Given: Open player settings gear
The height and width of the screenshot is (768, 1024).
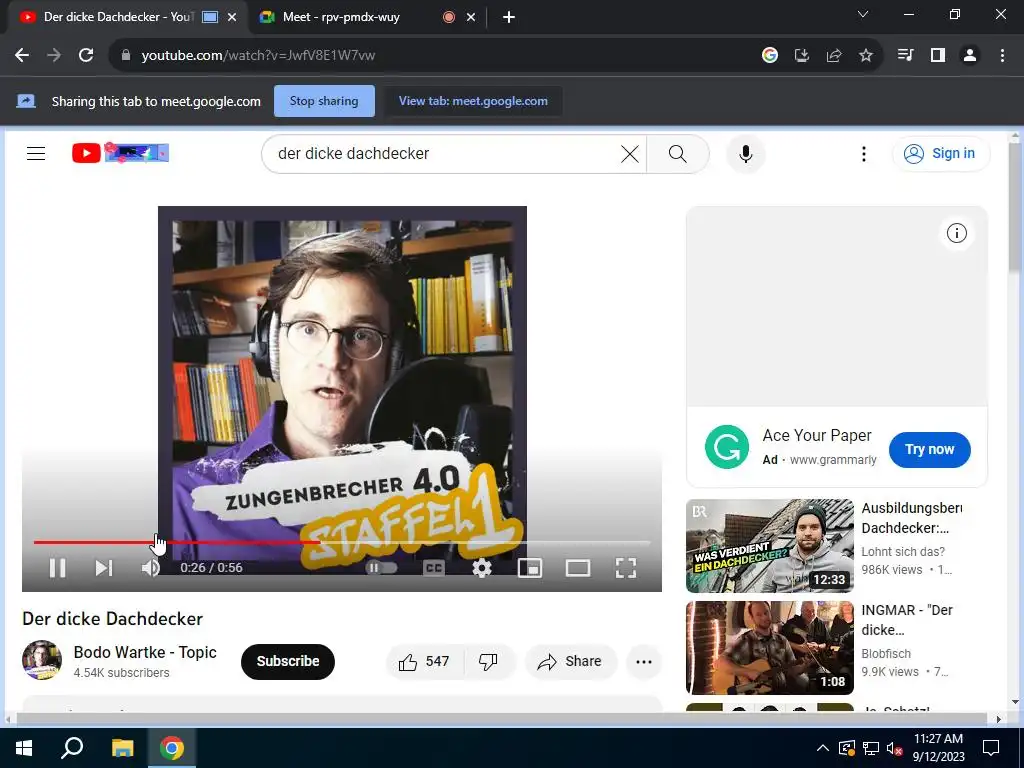Looking at the screenshot, I should [x=482, y=568].
